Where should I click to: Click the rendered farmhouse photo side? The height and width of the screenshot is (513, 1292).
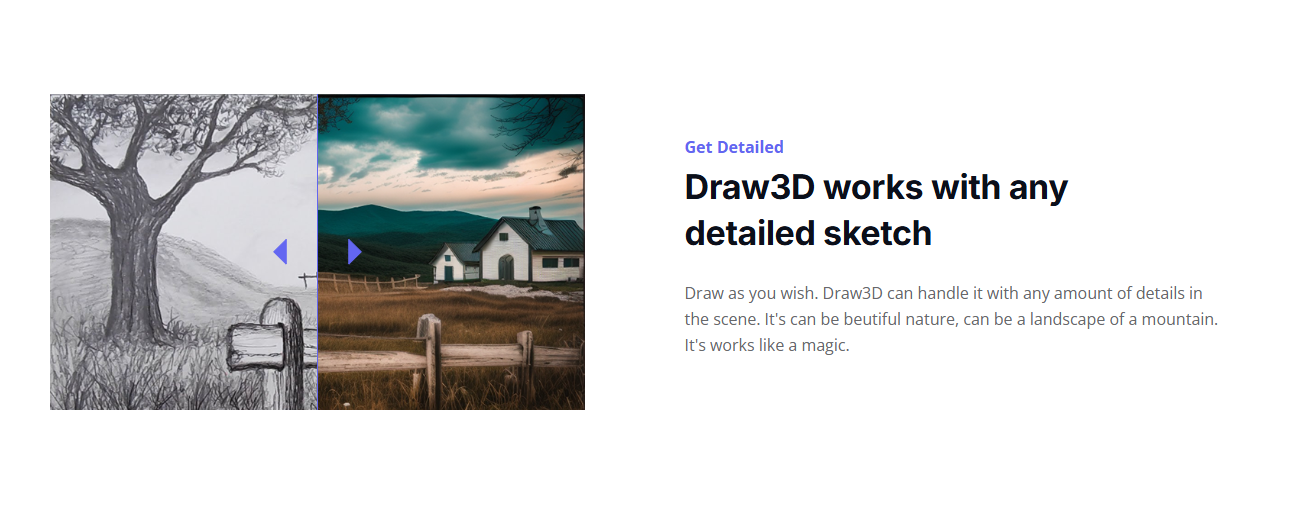coord(451,252)
